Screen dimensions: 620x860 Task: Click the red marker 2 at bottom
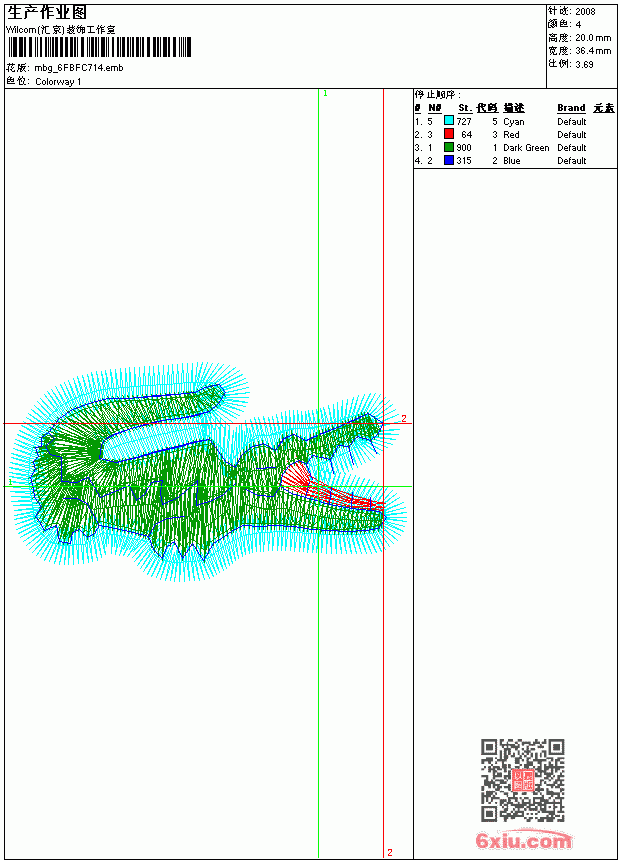pos(390,852)
